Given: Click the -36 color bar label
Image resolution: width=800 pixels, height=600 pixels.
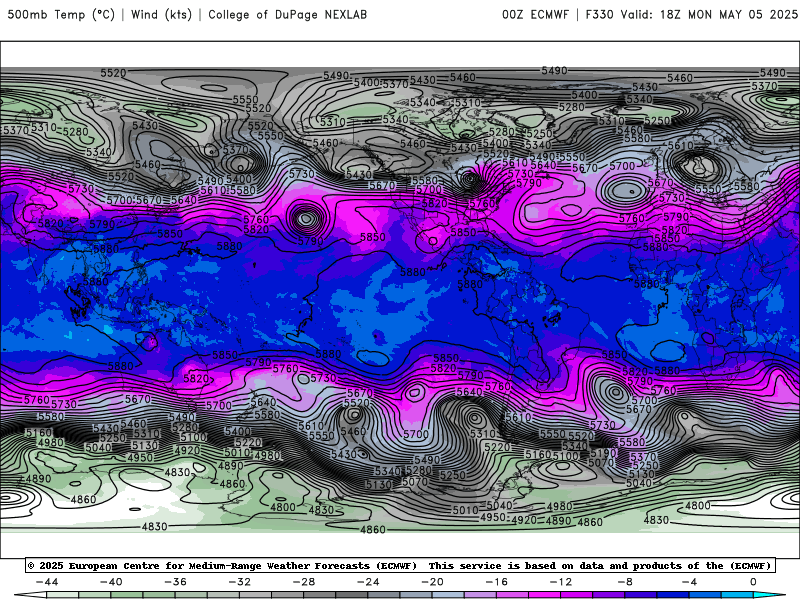Looking at the screenshot, I should coord(175,582).
